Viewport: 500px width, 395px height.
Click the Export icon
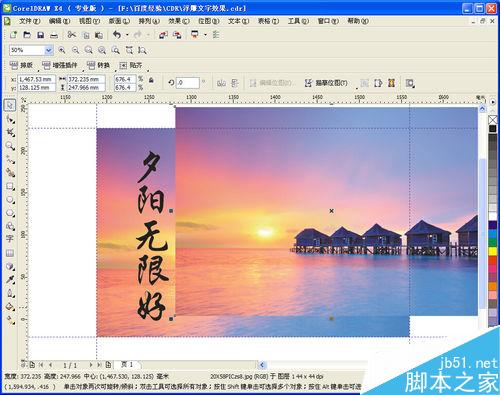(x=177, y=35)
